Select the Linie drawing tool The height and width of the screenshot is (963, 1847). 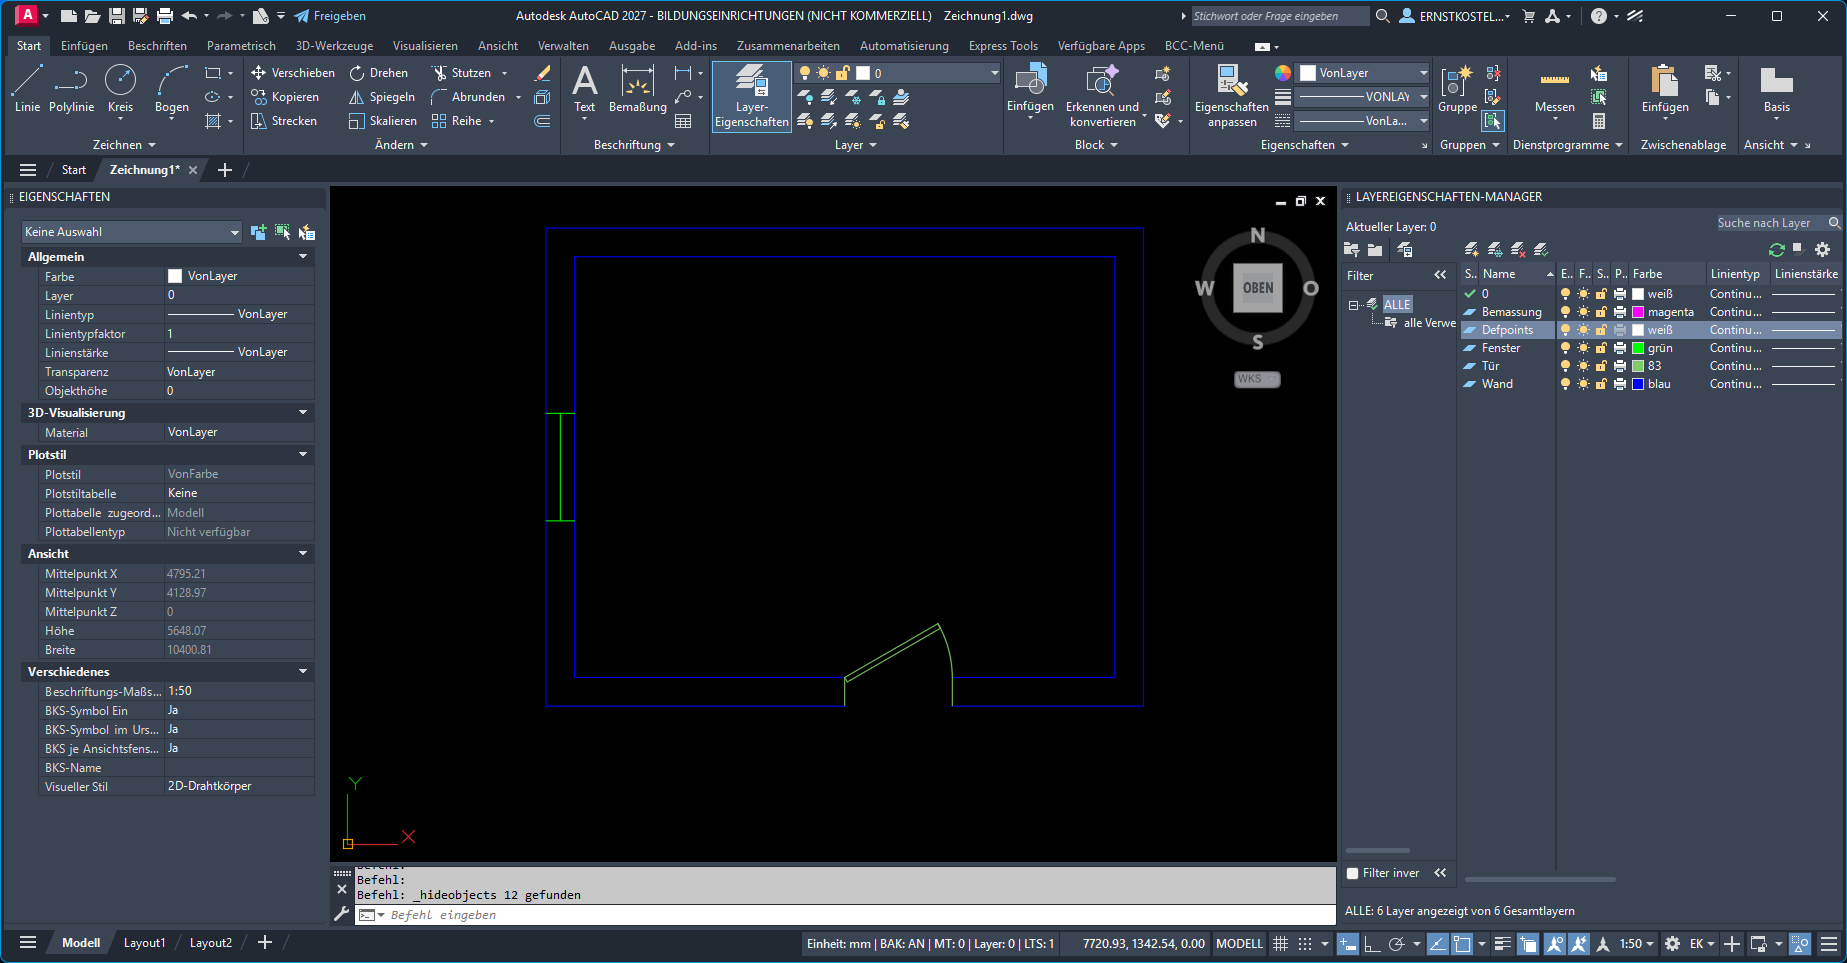[x=27, y=89]
